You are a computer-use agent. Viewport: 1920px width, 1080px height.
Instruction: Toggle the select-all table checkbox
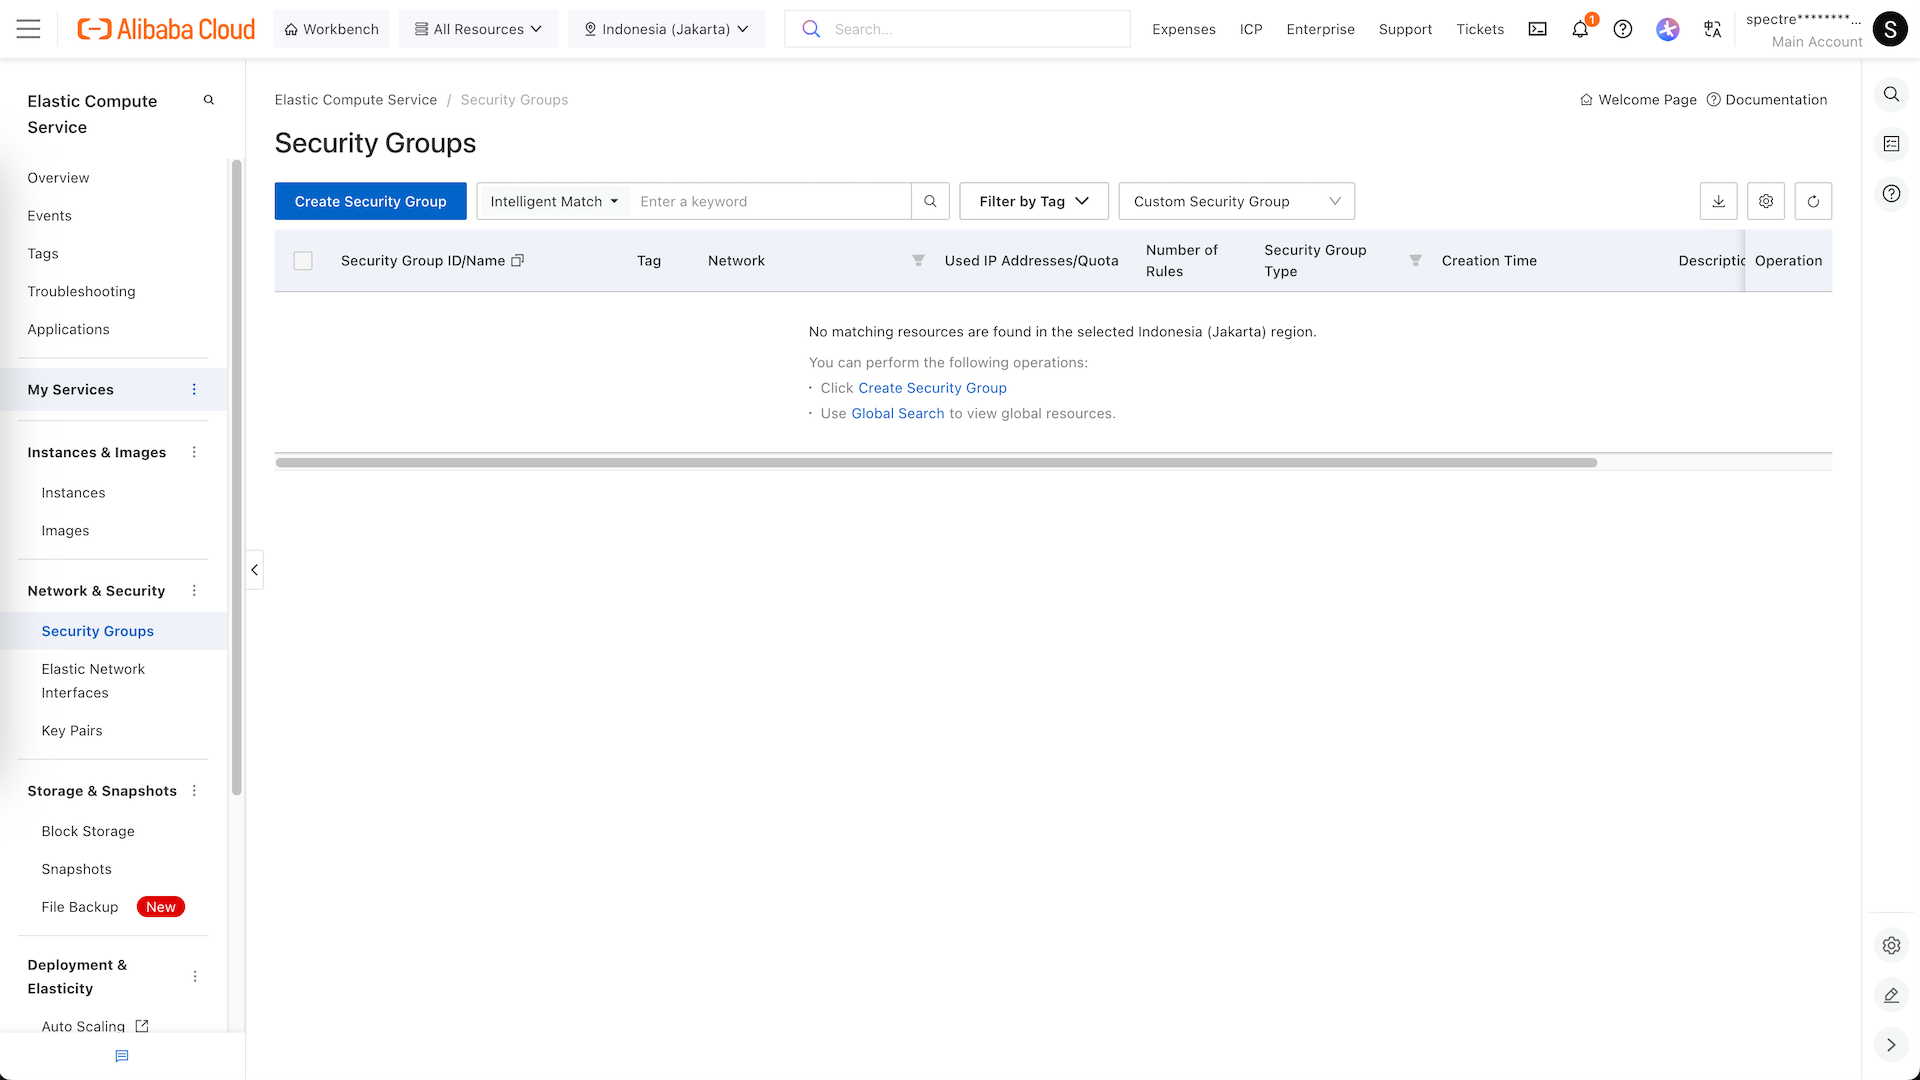(303, 261)
